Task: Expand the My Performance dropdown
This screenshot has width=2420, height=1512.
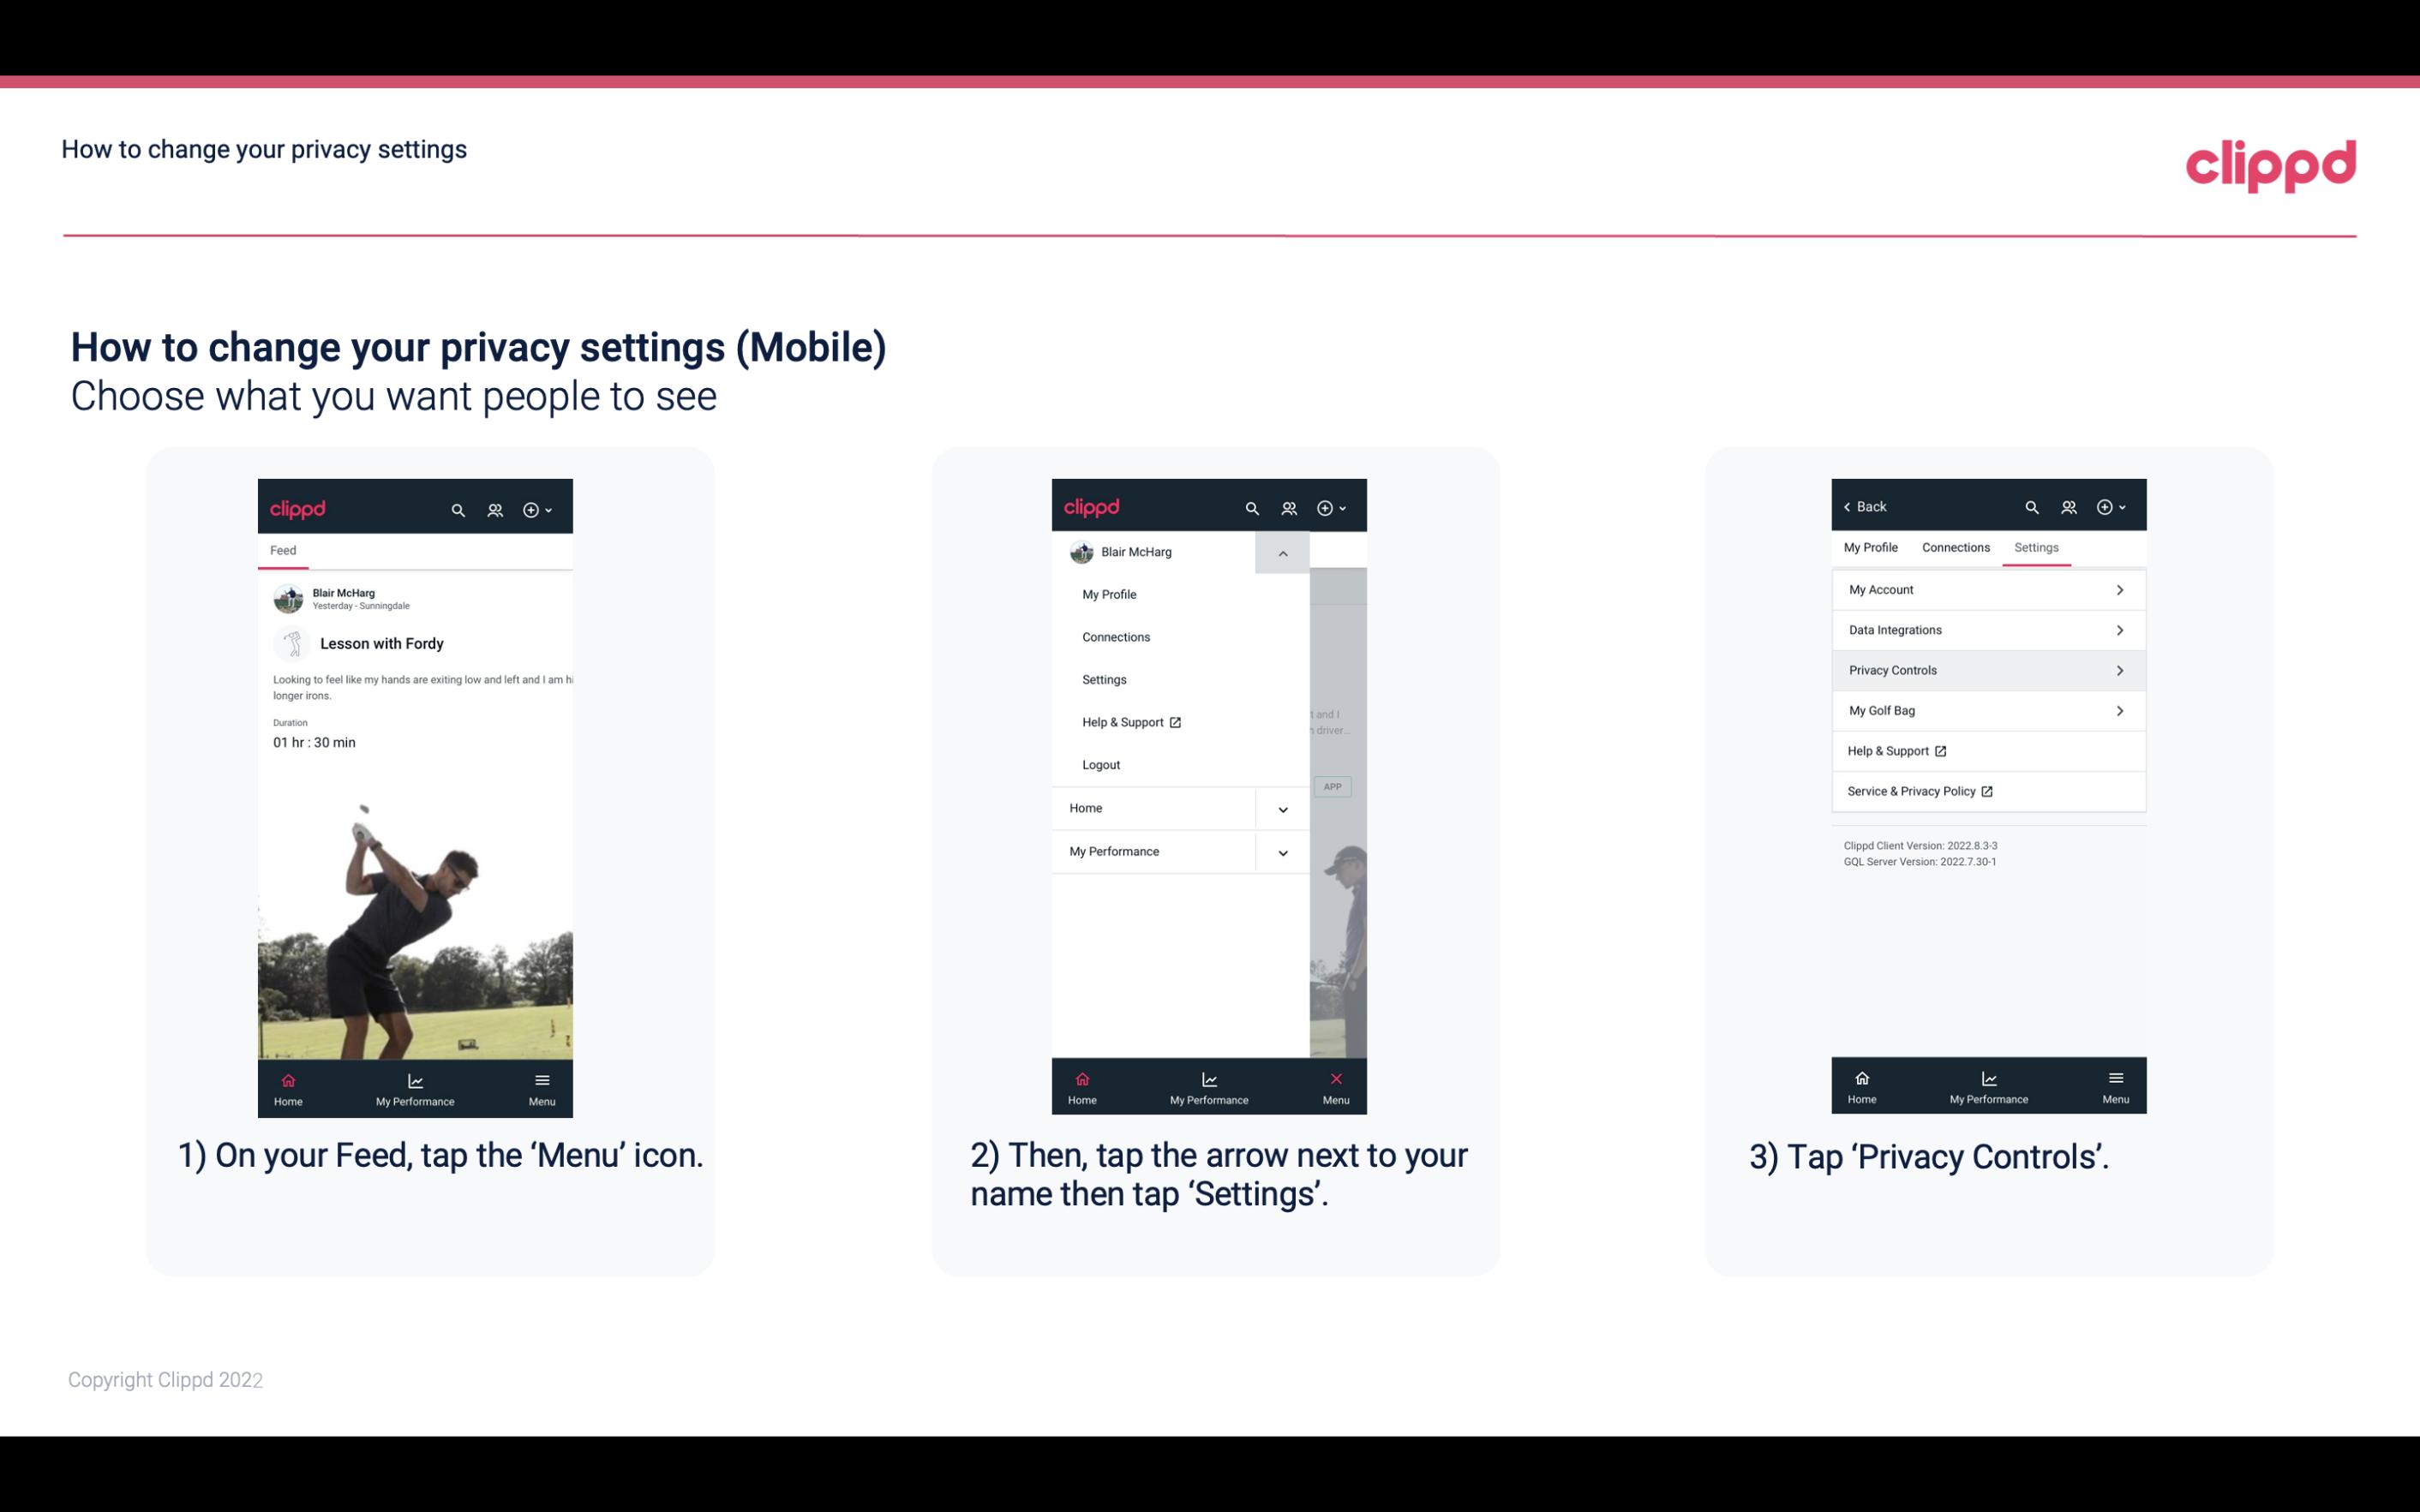Action: tap(1282, 852)
